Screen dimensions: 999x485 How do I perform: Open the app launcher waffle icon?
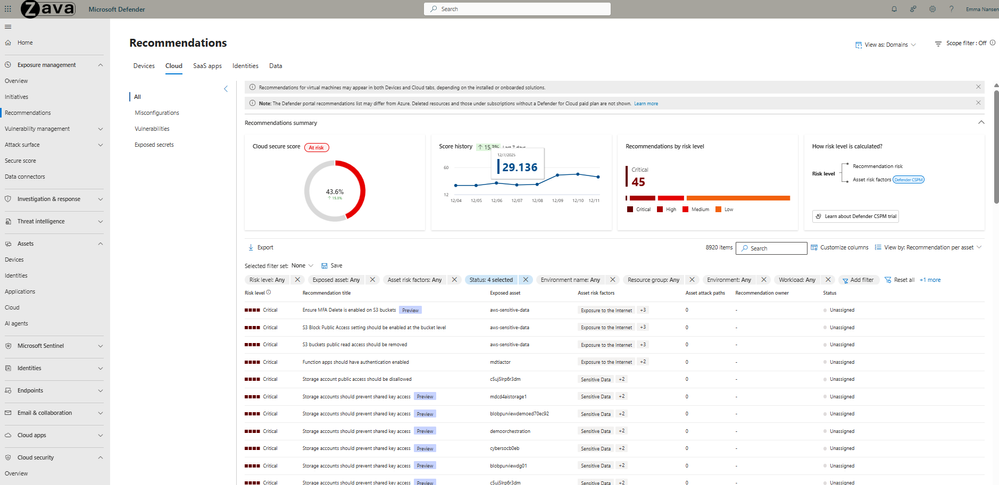pos(8,9)
